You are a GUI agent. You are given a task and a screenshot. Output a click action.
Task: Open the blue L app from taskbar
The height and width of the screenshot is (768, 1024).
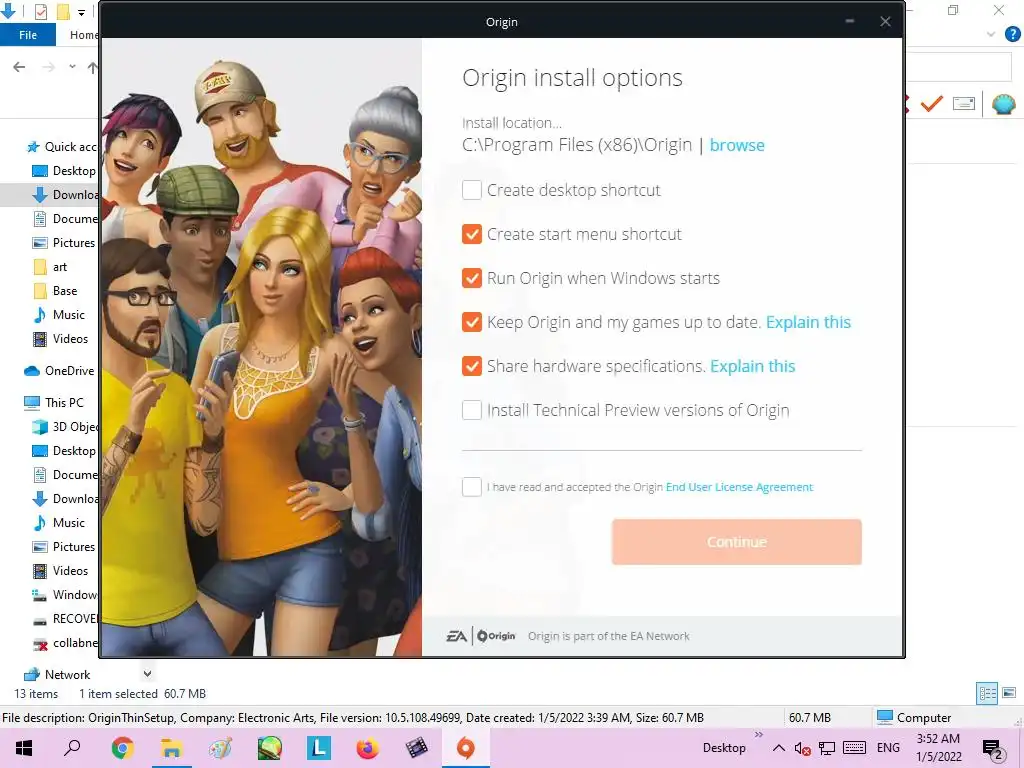click(319, 748)
